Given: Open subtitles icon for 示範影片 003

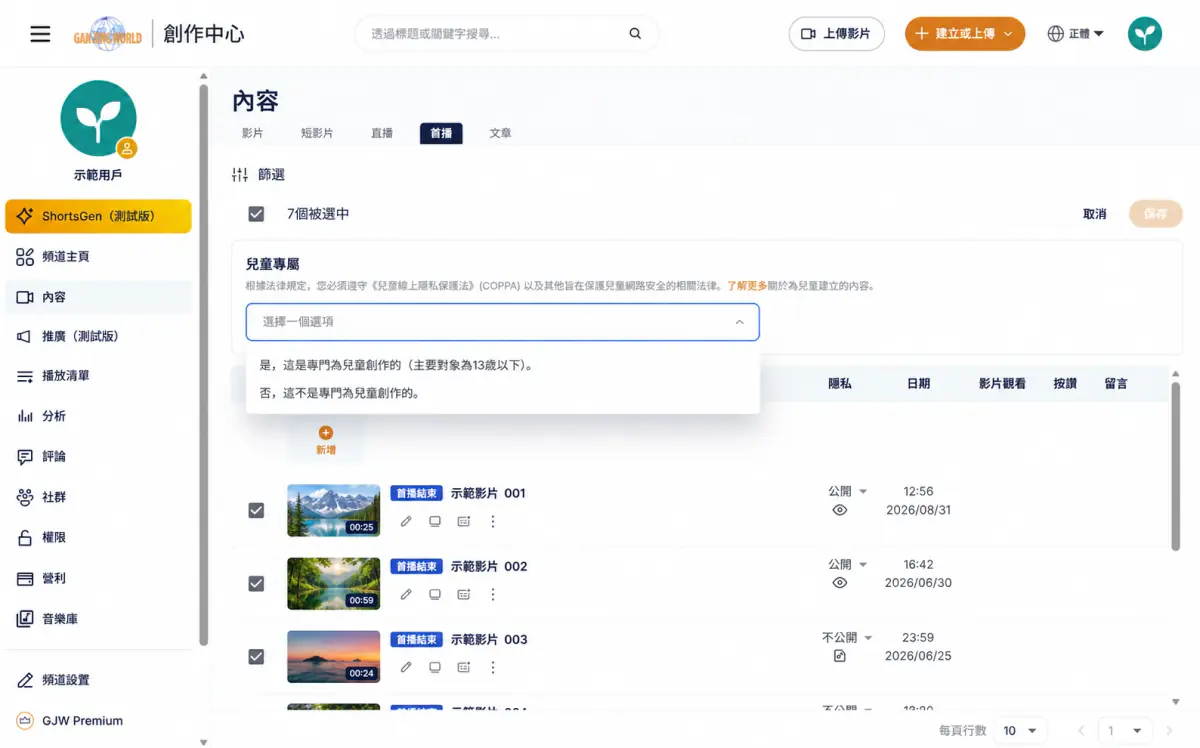Looking at the screenshot, I should pos(464,667).
